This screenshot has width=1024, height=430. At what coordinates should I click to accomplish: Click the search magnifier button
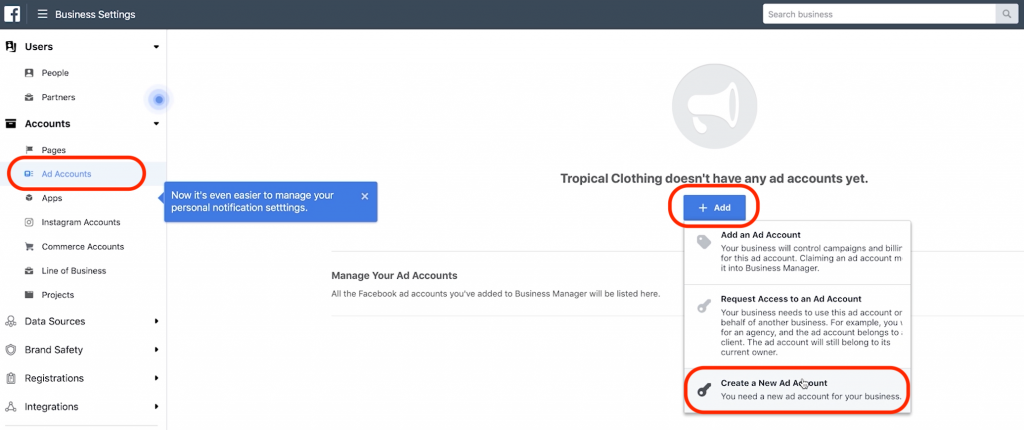[x=1006, y=14]
